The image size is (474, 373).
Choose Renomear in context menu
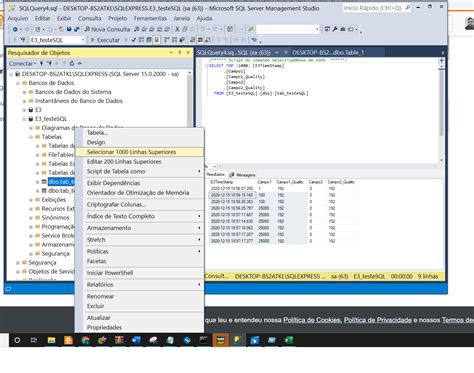[x=140, y=296]
